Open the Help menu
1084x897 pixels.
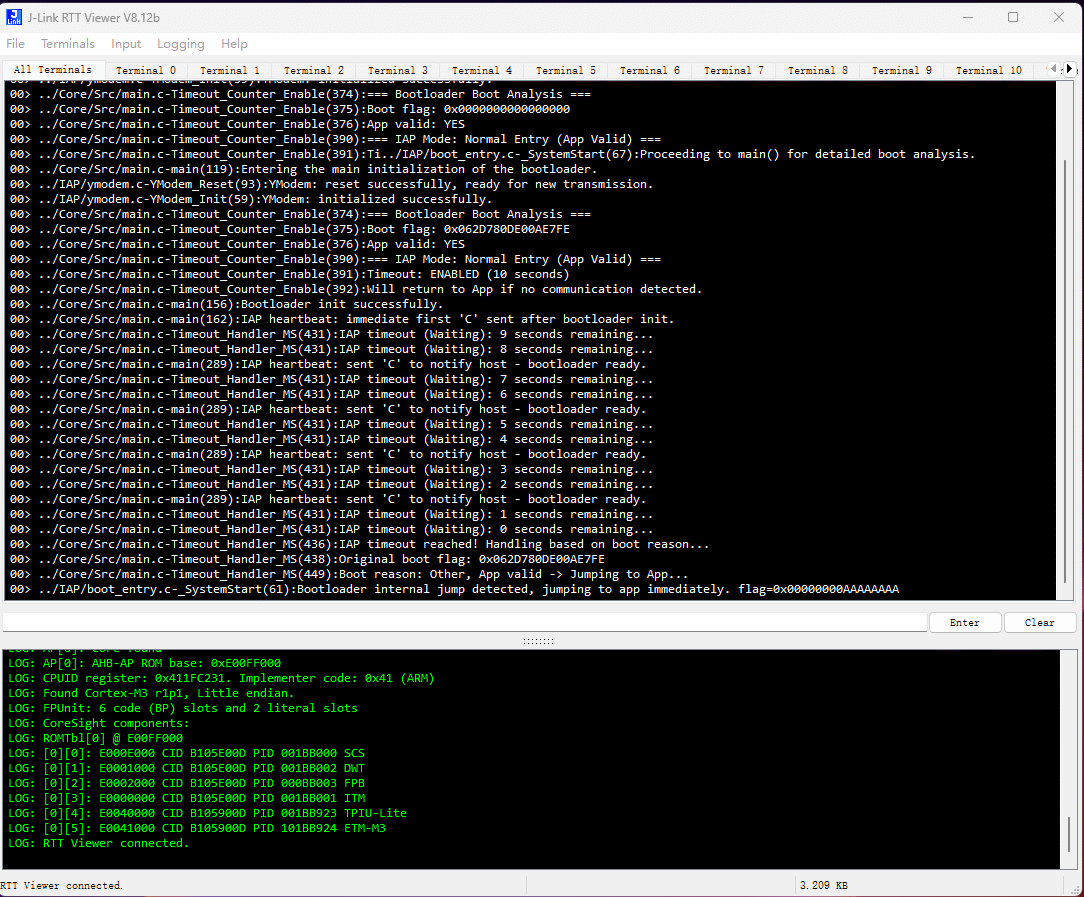click(234, 44)
